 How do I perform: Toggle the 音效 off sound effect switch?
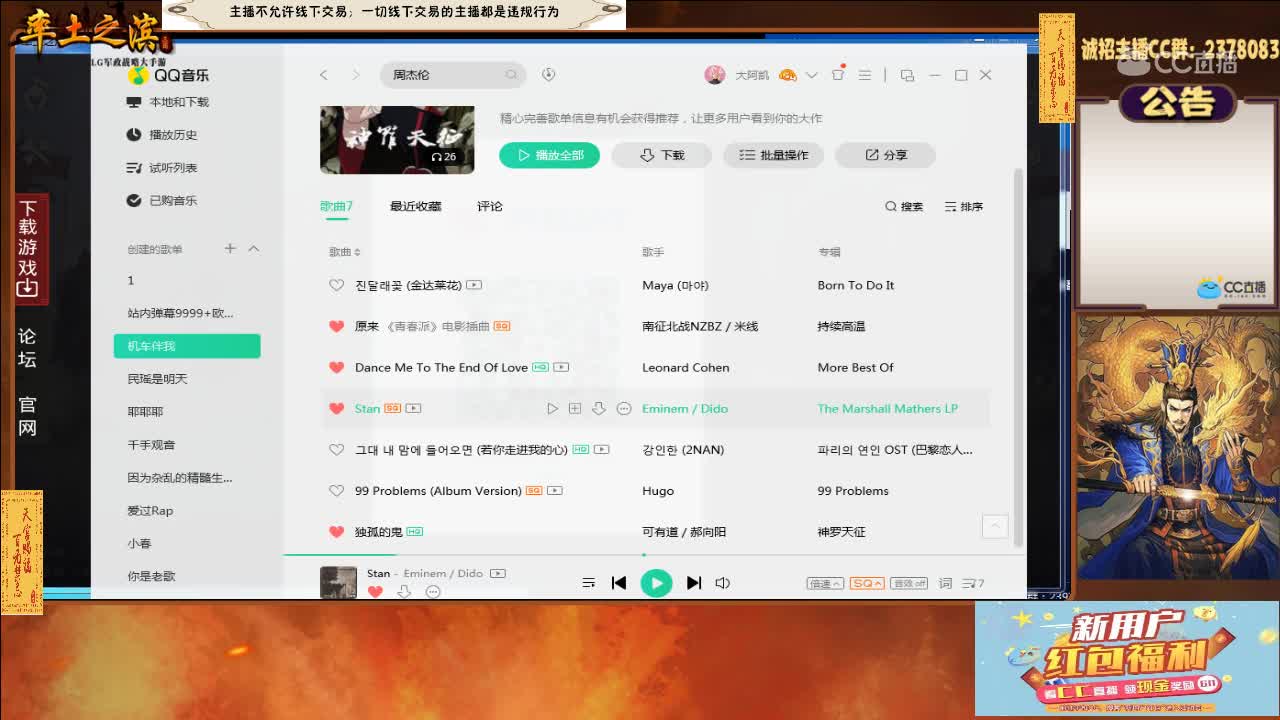pos(909,583)
